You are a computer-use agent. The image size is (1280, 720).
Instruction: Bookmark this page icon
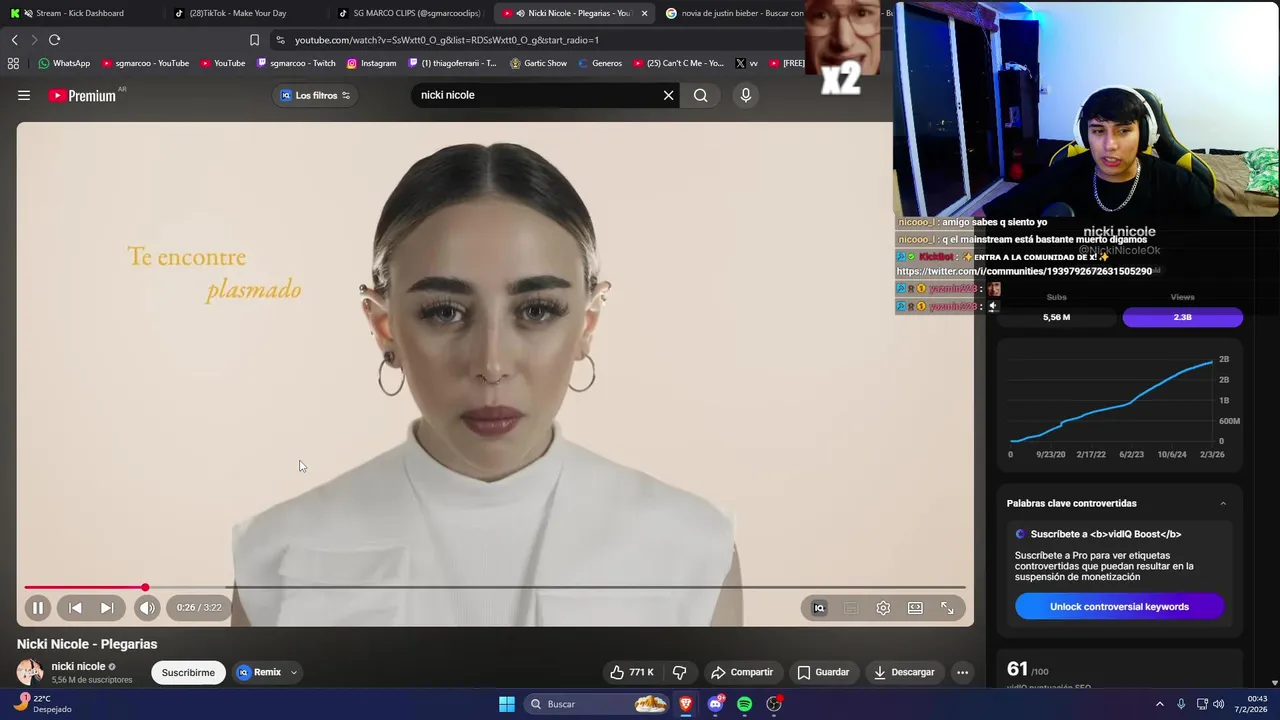[x=254, y=40]
